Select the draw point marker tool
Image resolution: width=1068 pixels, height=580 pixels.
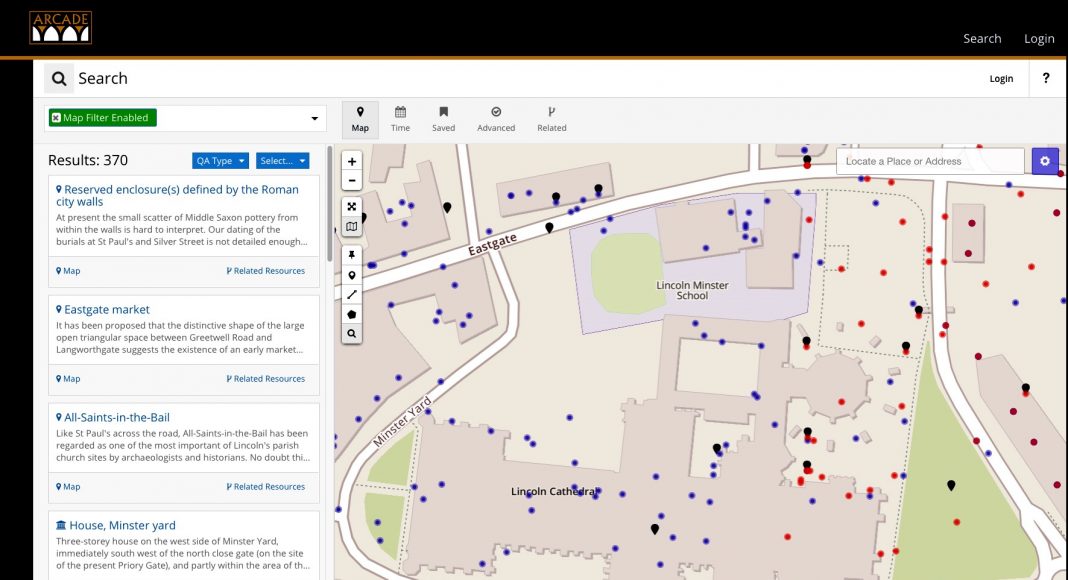[352, 275]
